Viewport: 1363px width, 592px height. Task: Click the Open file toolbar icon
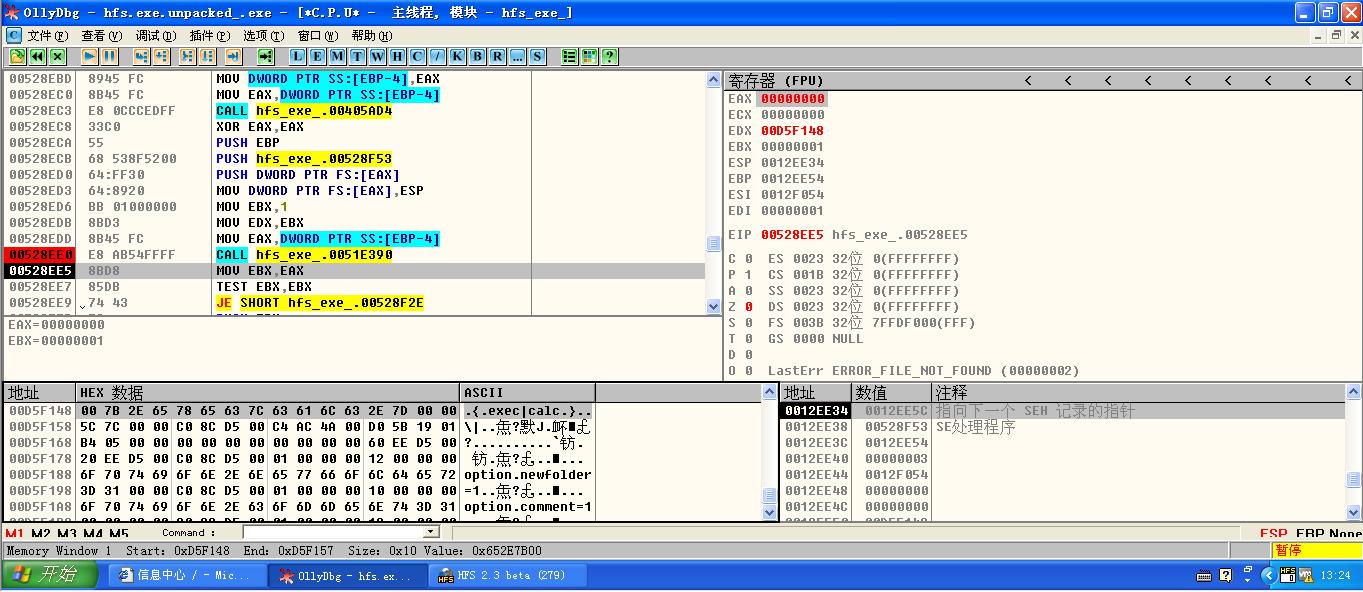pyautogui.click(x=17, y=56)
